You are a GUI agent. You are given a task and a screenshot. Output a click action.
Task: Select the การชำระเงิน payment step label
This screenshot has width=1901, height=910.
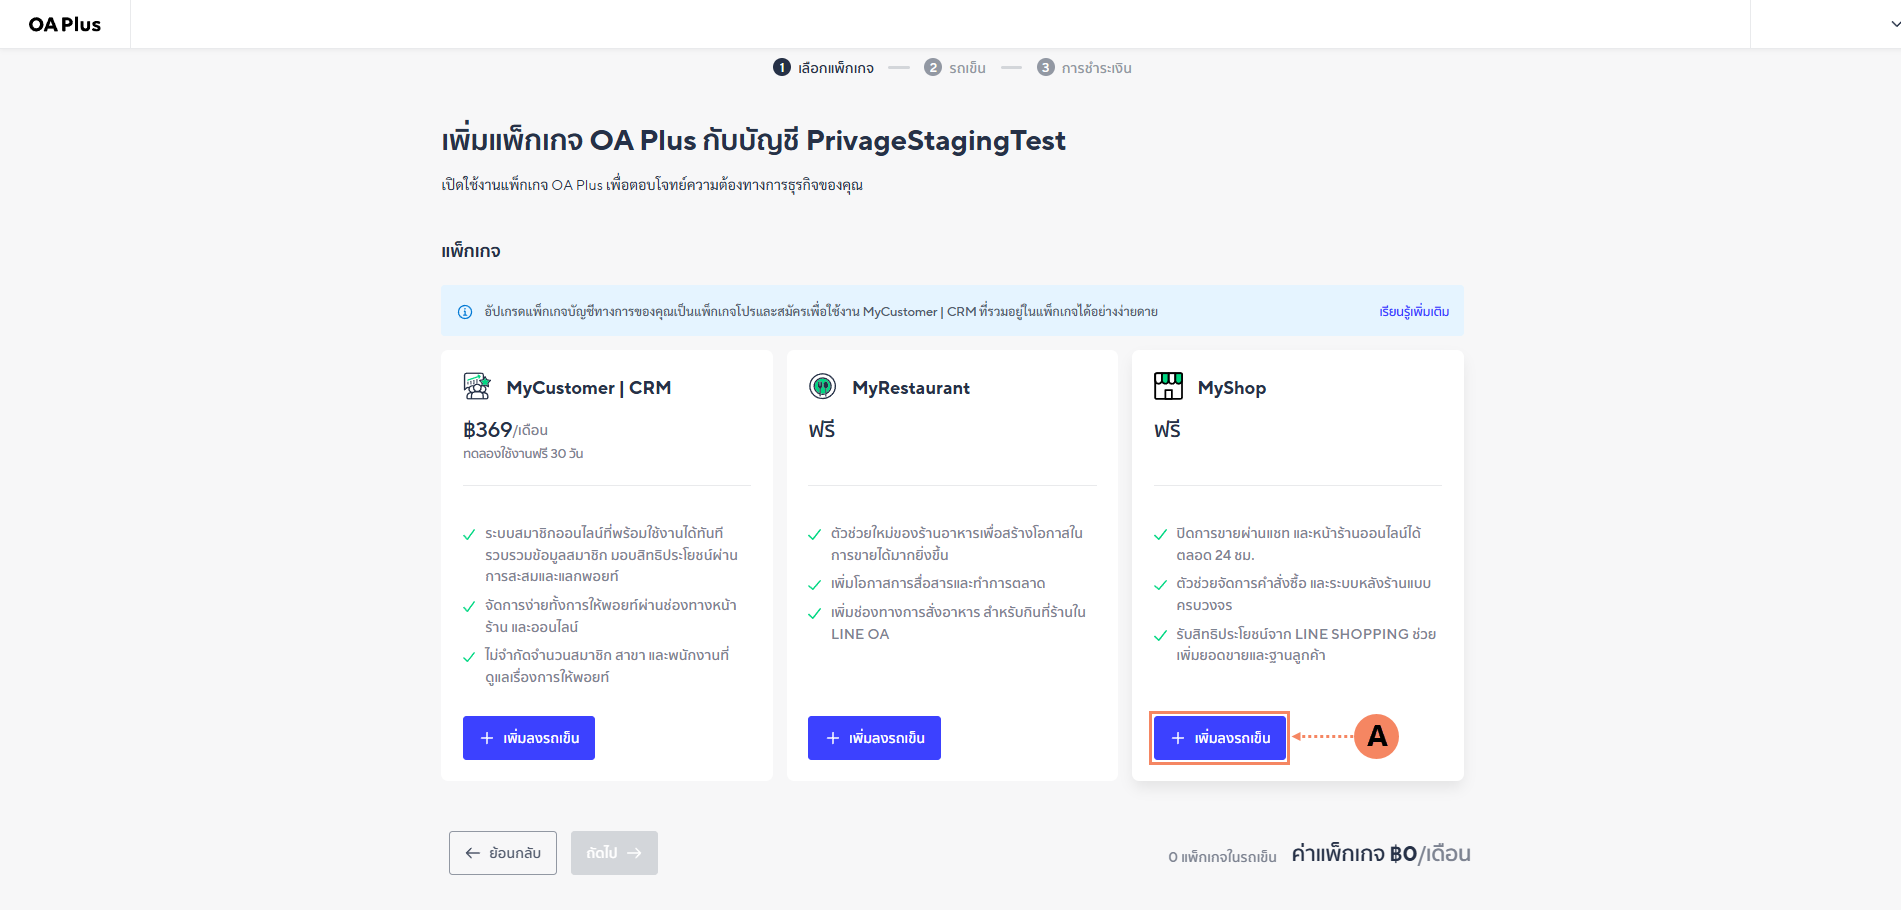pyautogui.click(x=1096, y=68)
